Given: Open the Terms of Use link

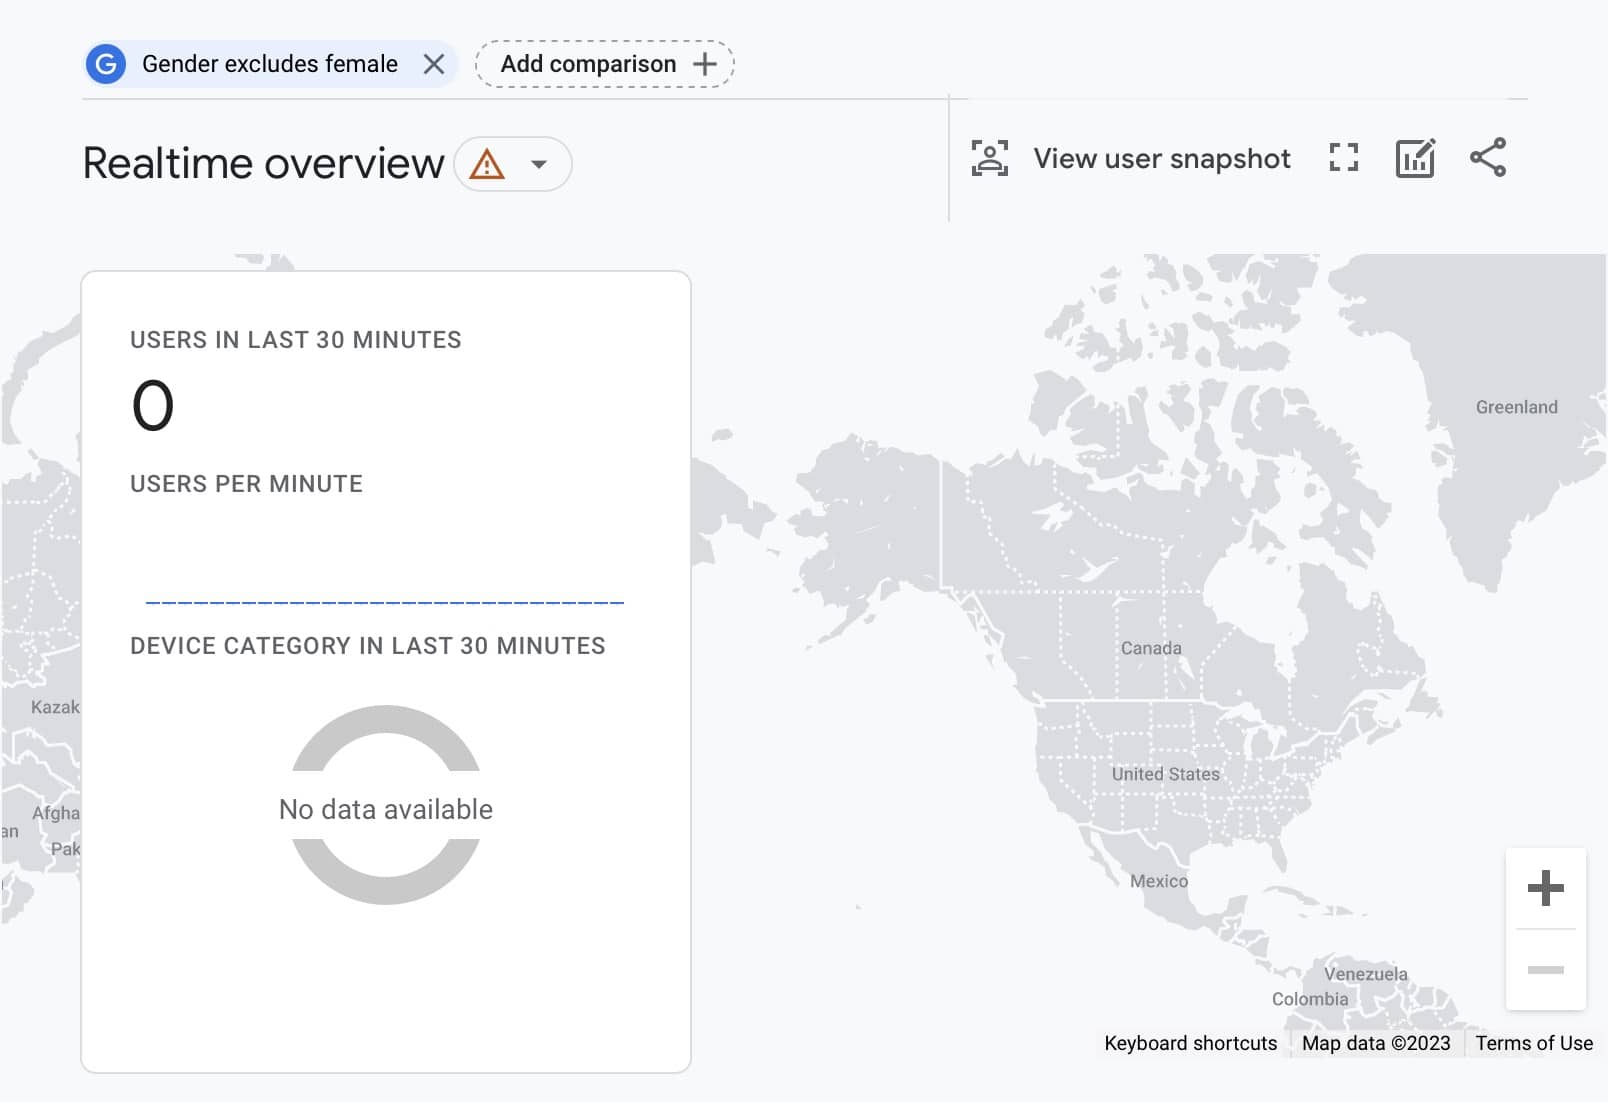Looking at the screenshot, I should pyautogui.click(x=1533, y=1043).
